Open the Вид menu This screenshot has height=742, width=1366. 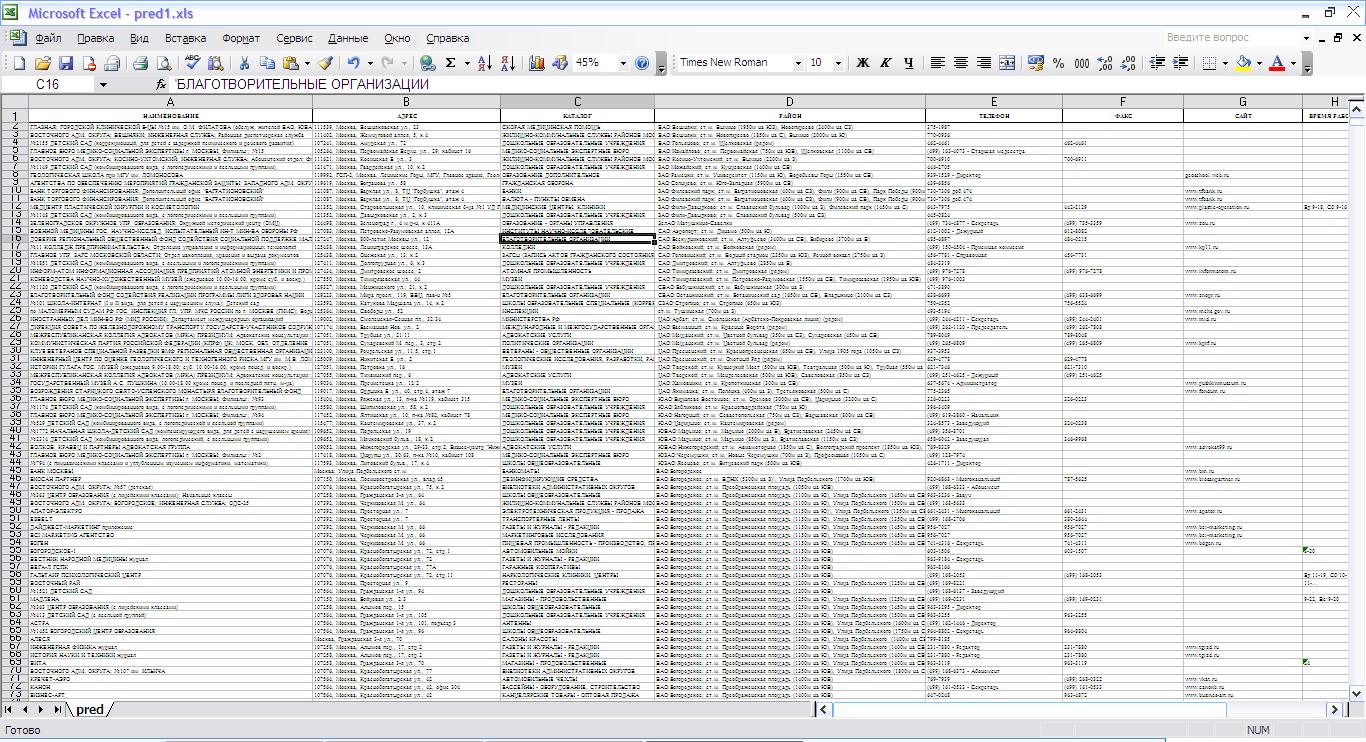[139, 38]
